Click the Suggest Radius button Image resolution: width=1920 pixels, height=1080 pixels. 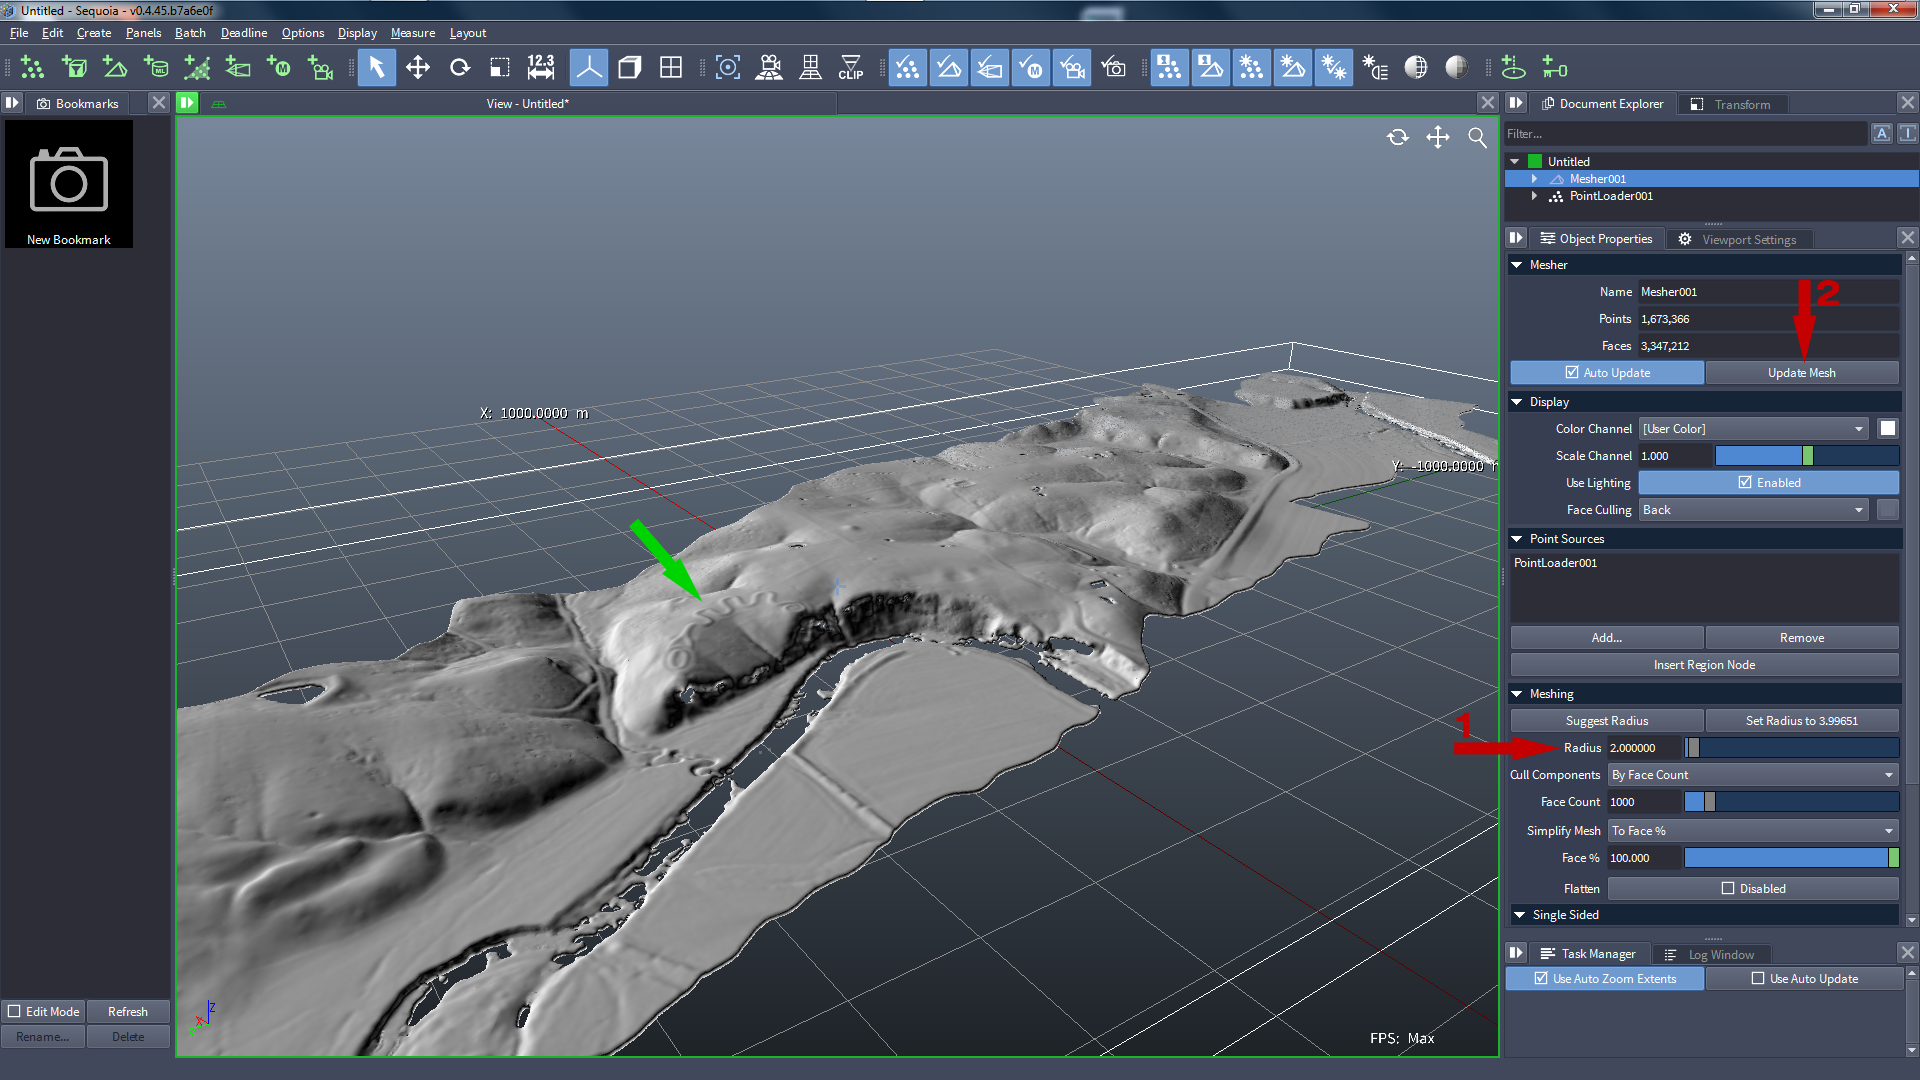click(1606, 721)
